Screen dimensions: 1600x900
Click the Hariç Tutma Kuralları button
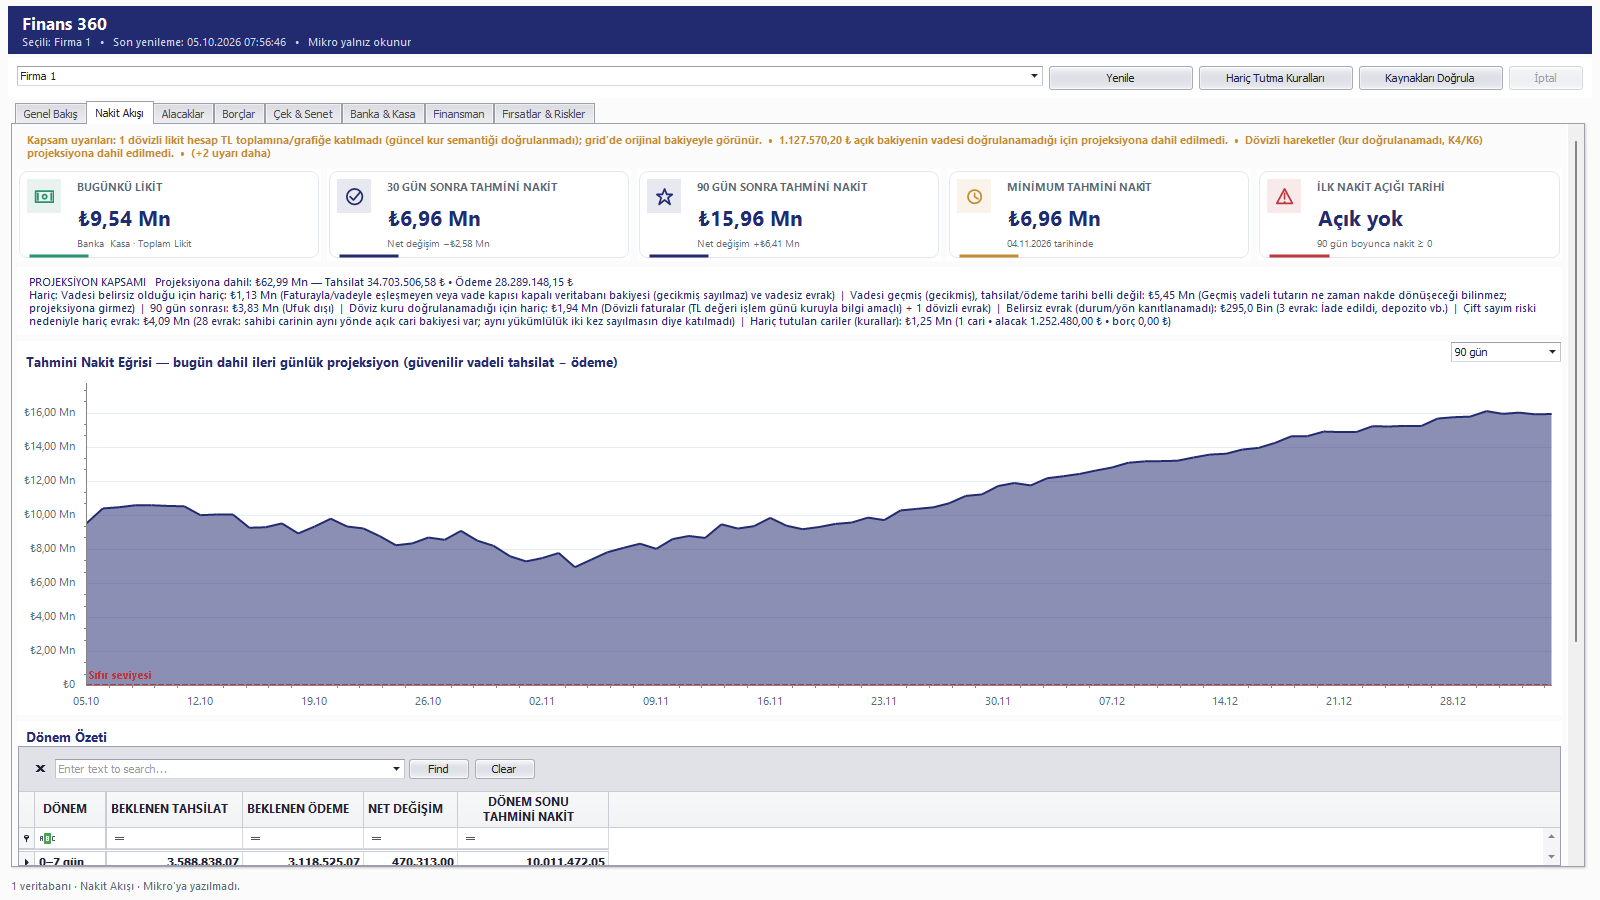tap(1275, 78)
